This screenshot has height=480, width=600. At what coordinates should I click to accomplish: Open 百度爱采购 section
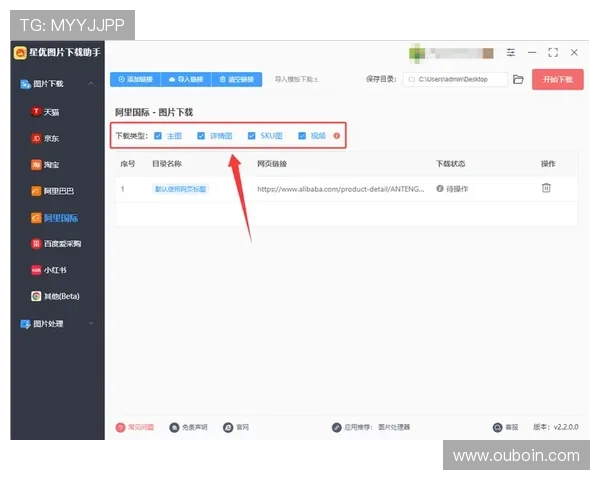pos(62,243)
